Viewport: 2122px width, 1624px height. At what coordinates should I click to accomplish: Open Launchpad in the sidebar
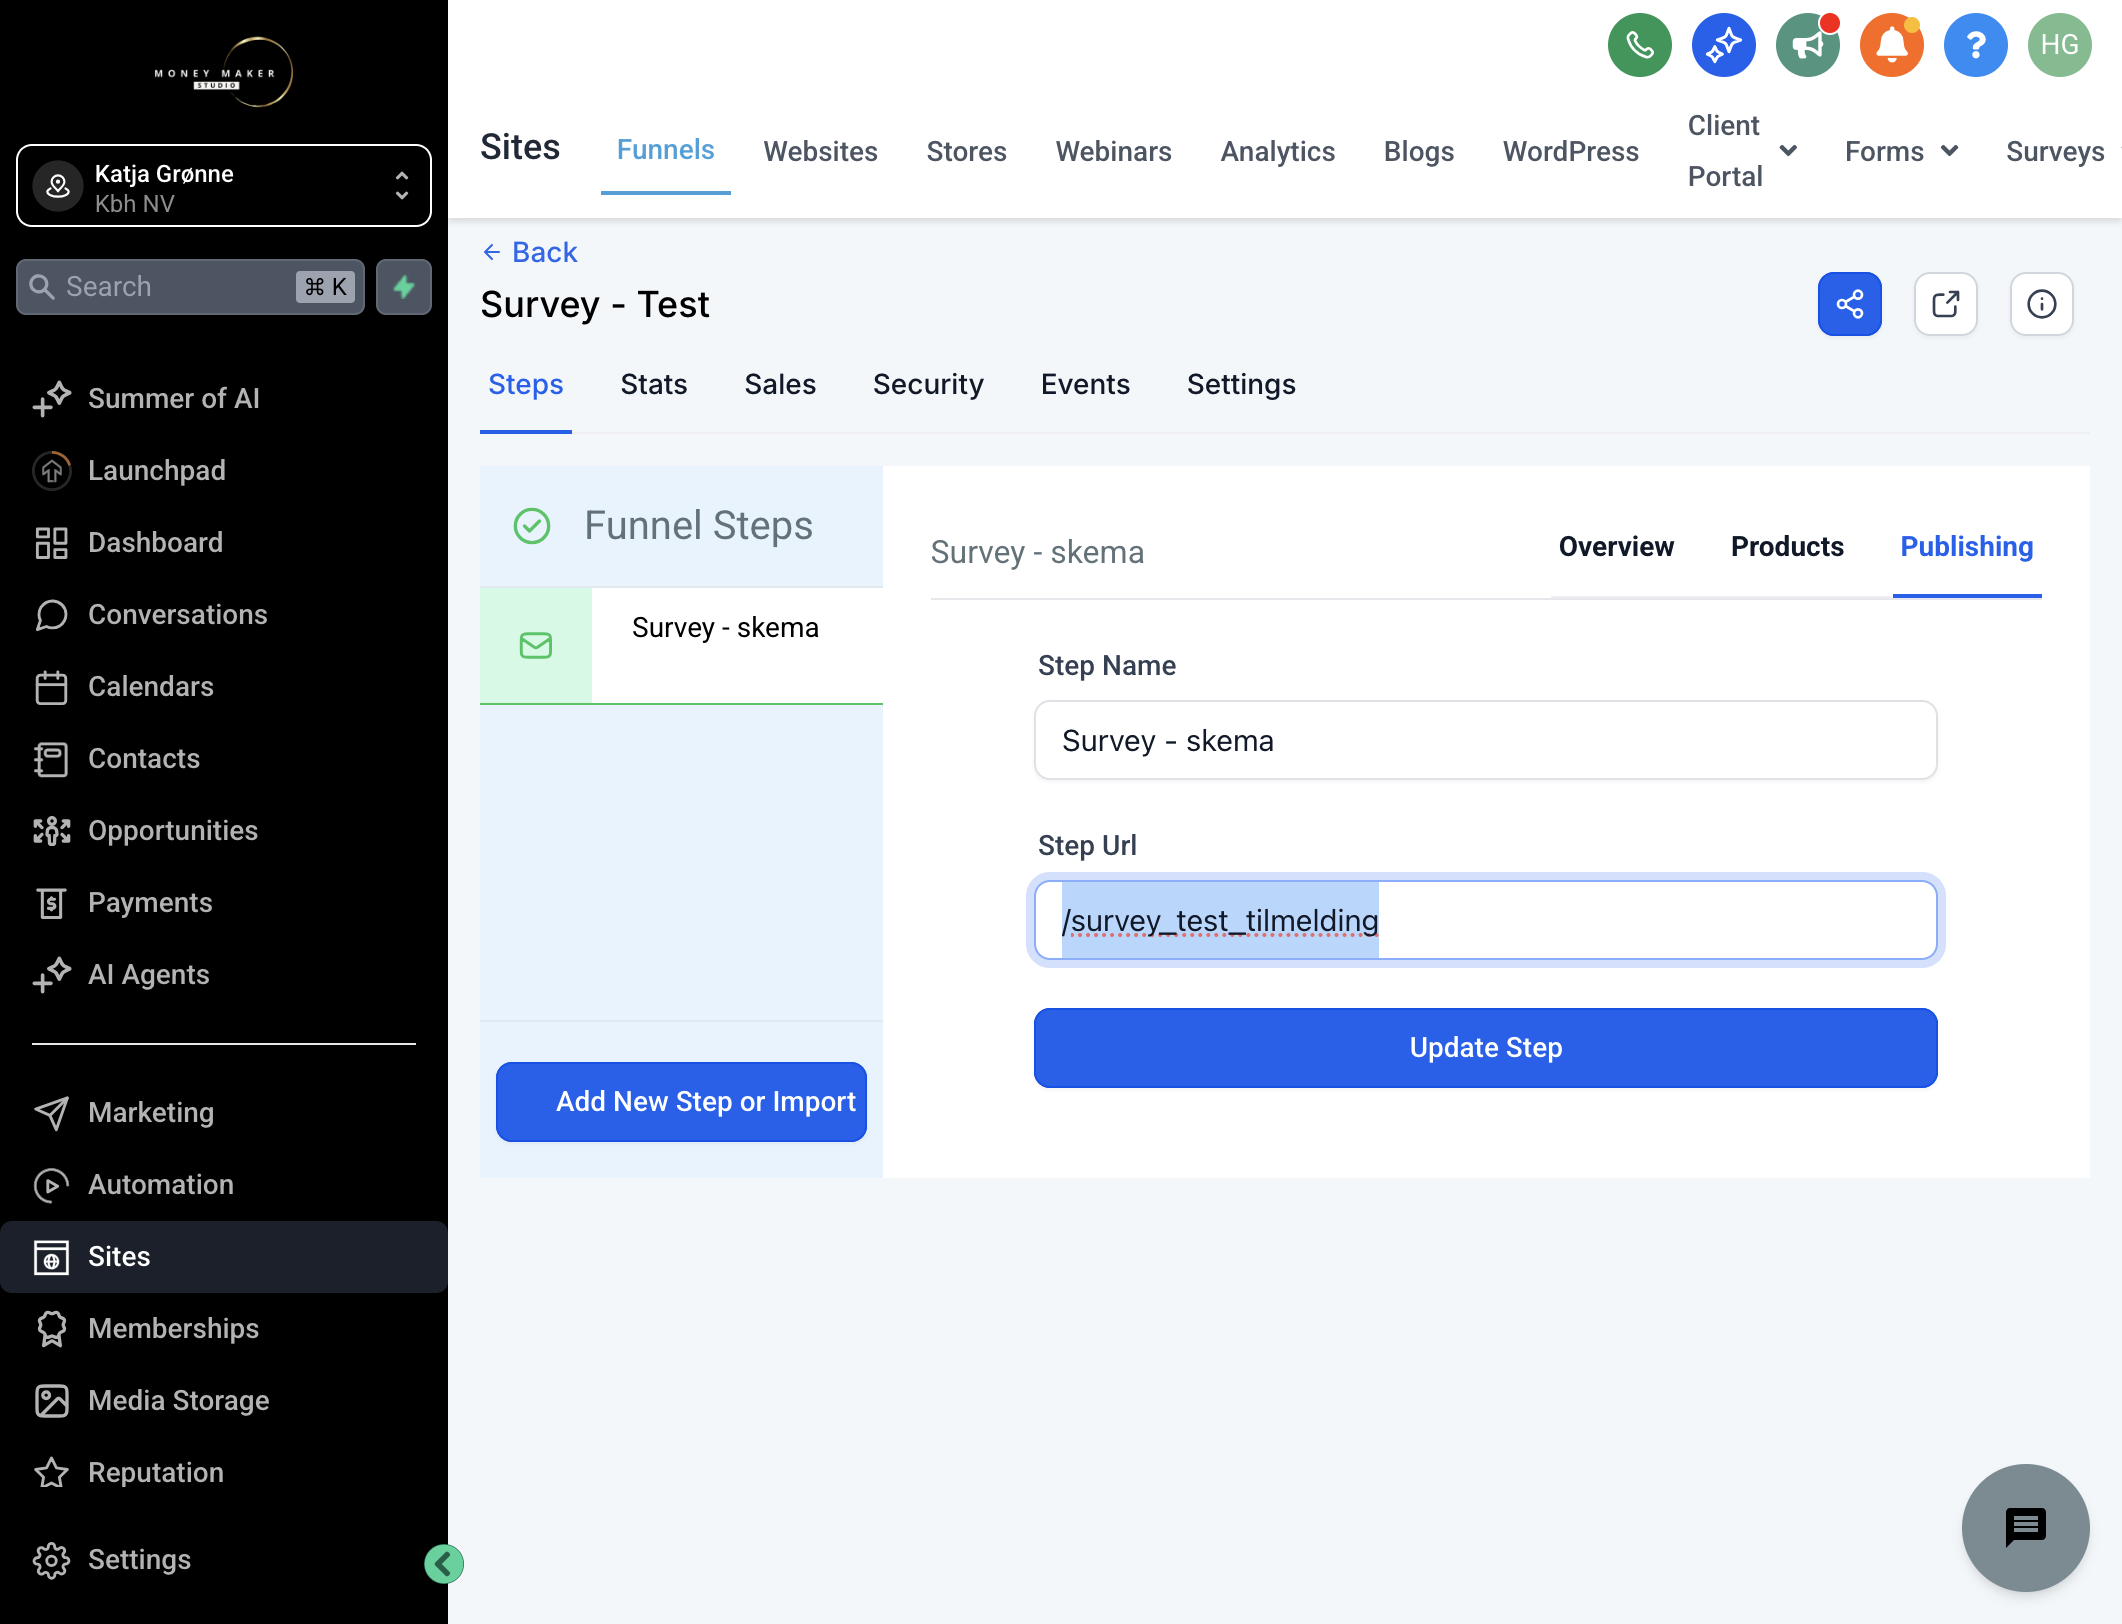(x=224, y=470)
